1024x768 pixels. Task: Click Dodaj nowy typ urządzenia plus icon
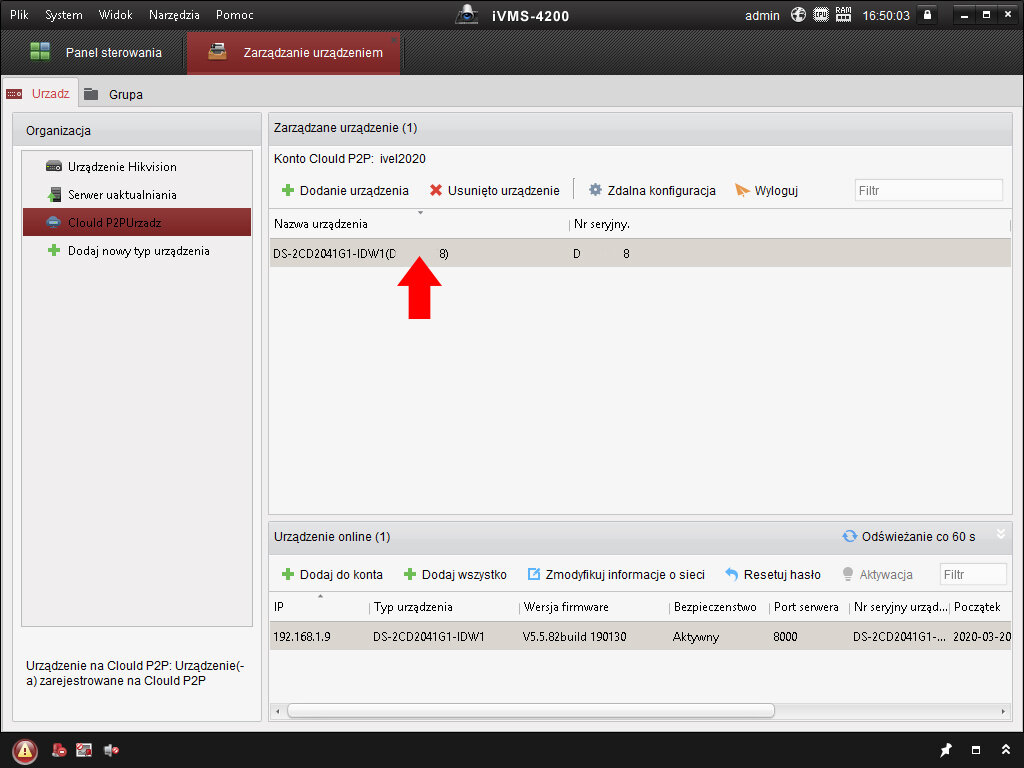pos(54,251)
